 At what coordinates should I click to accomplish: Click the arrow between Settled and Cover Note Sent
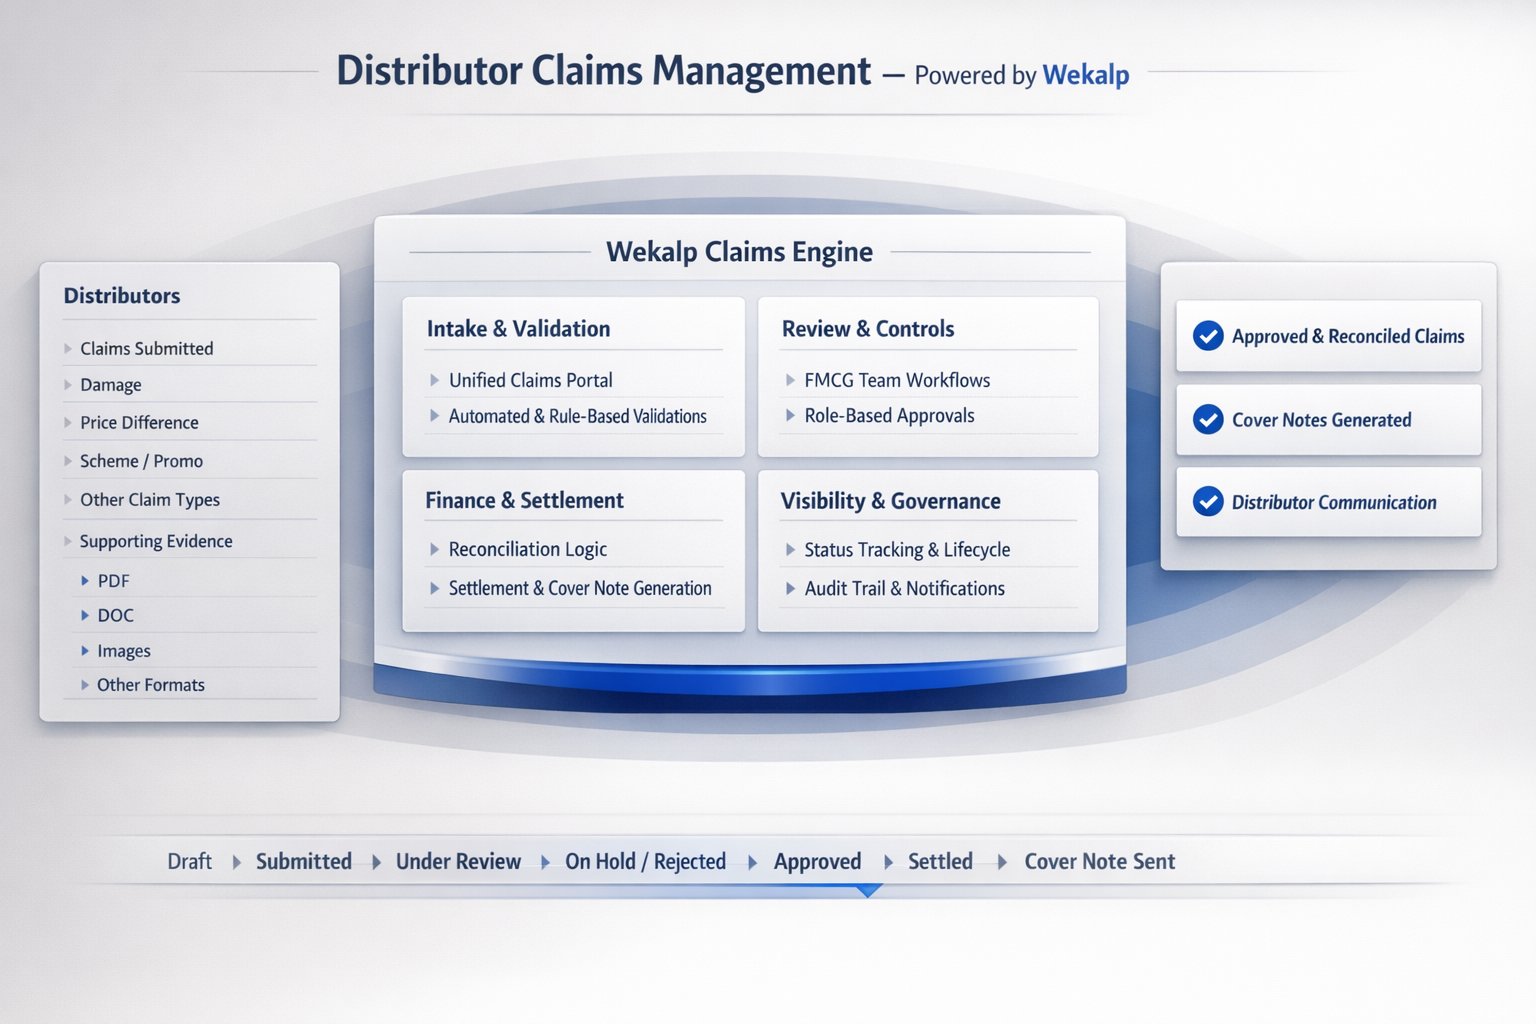[1002, 862]
